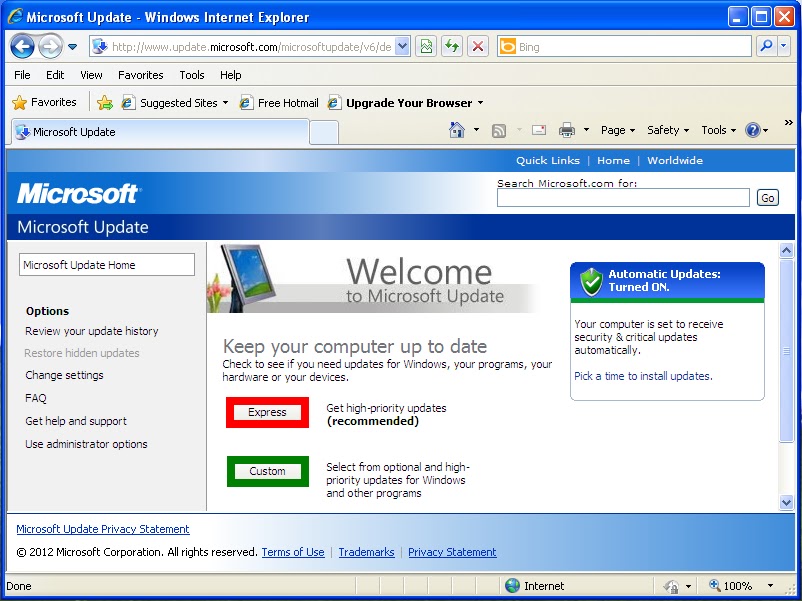Open the Favorites menu
Viewport: 802px width, 601px height.
click(141, 75)
